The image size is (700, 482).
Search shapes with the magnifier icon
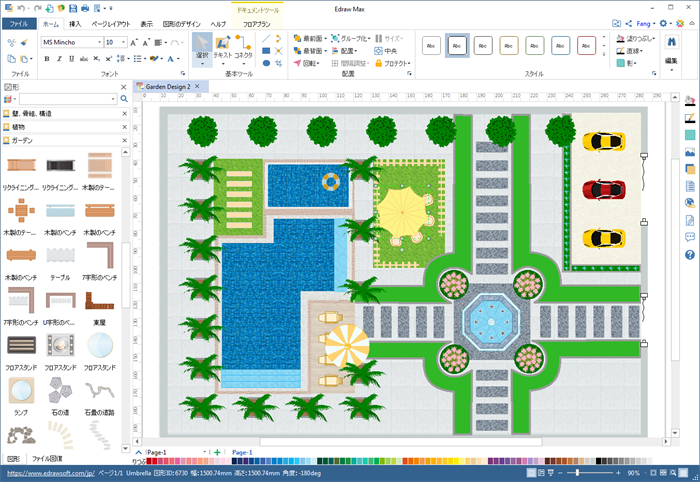tap(124, 99)
